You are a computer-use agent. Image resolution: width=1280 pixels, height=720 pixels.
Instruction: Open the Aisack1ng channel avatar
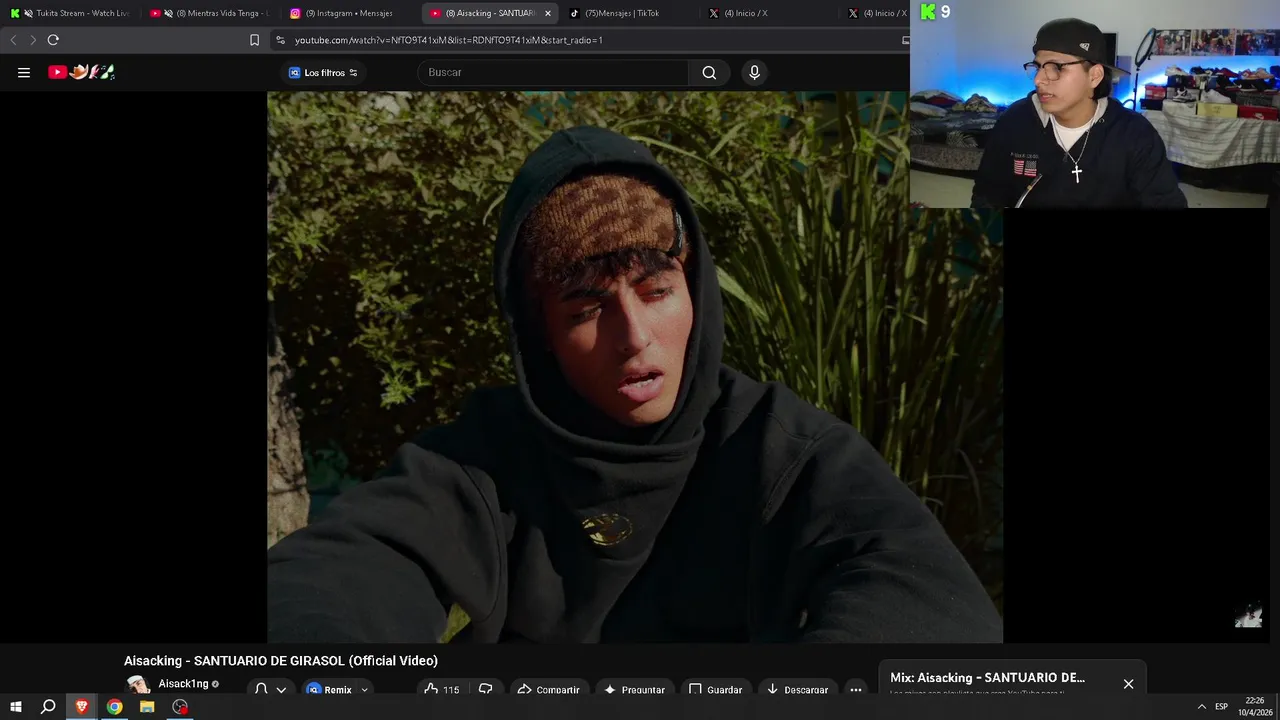tap(138, 685)
